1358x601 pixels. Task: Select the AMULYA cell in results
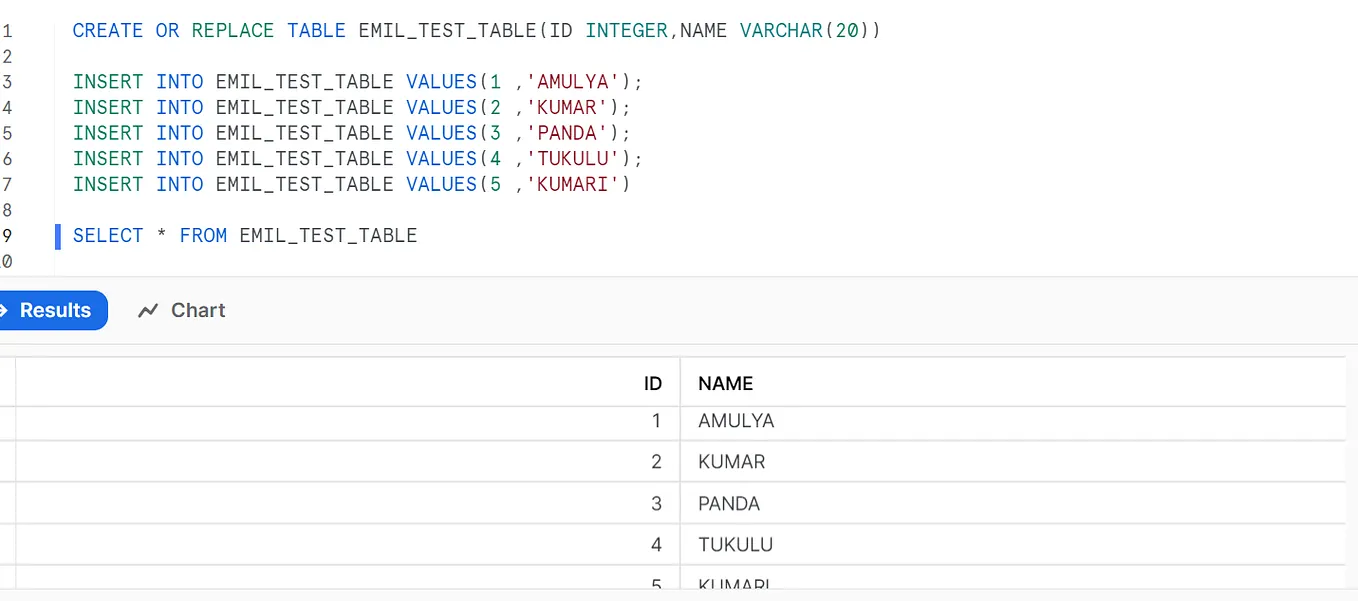coord(736,421)
